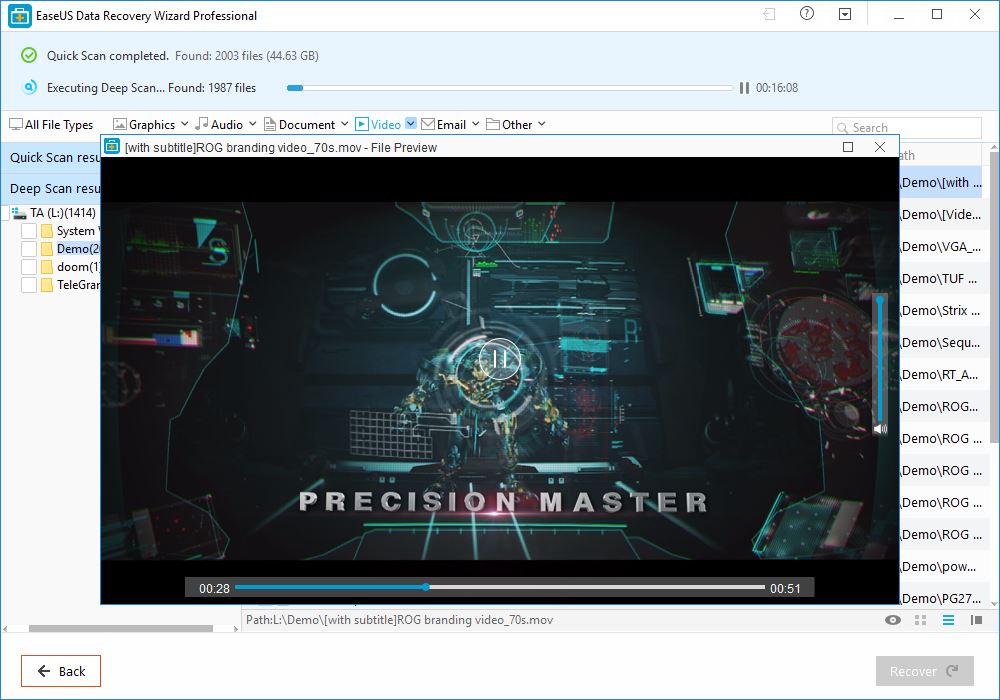Switch to the list view icon
The image size is (1000, 700).
coord(948,620)
